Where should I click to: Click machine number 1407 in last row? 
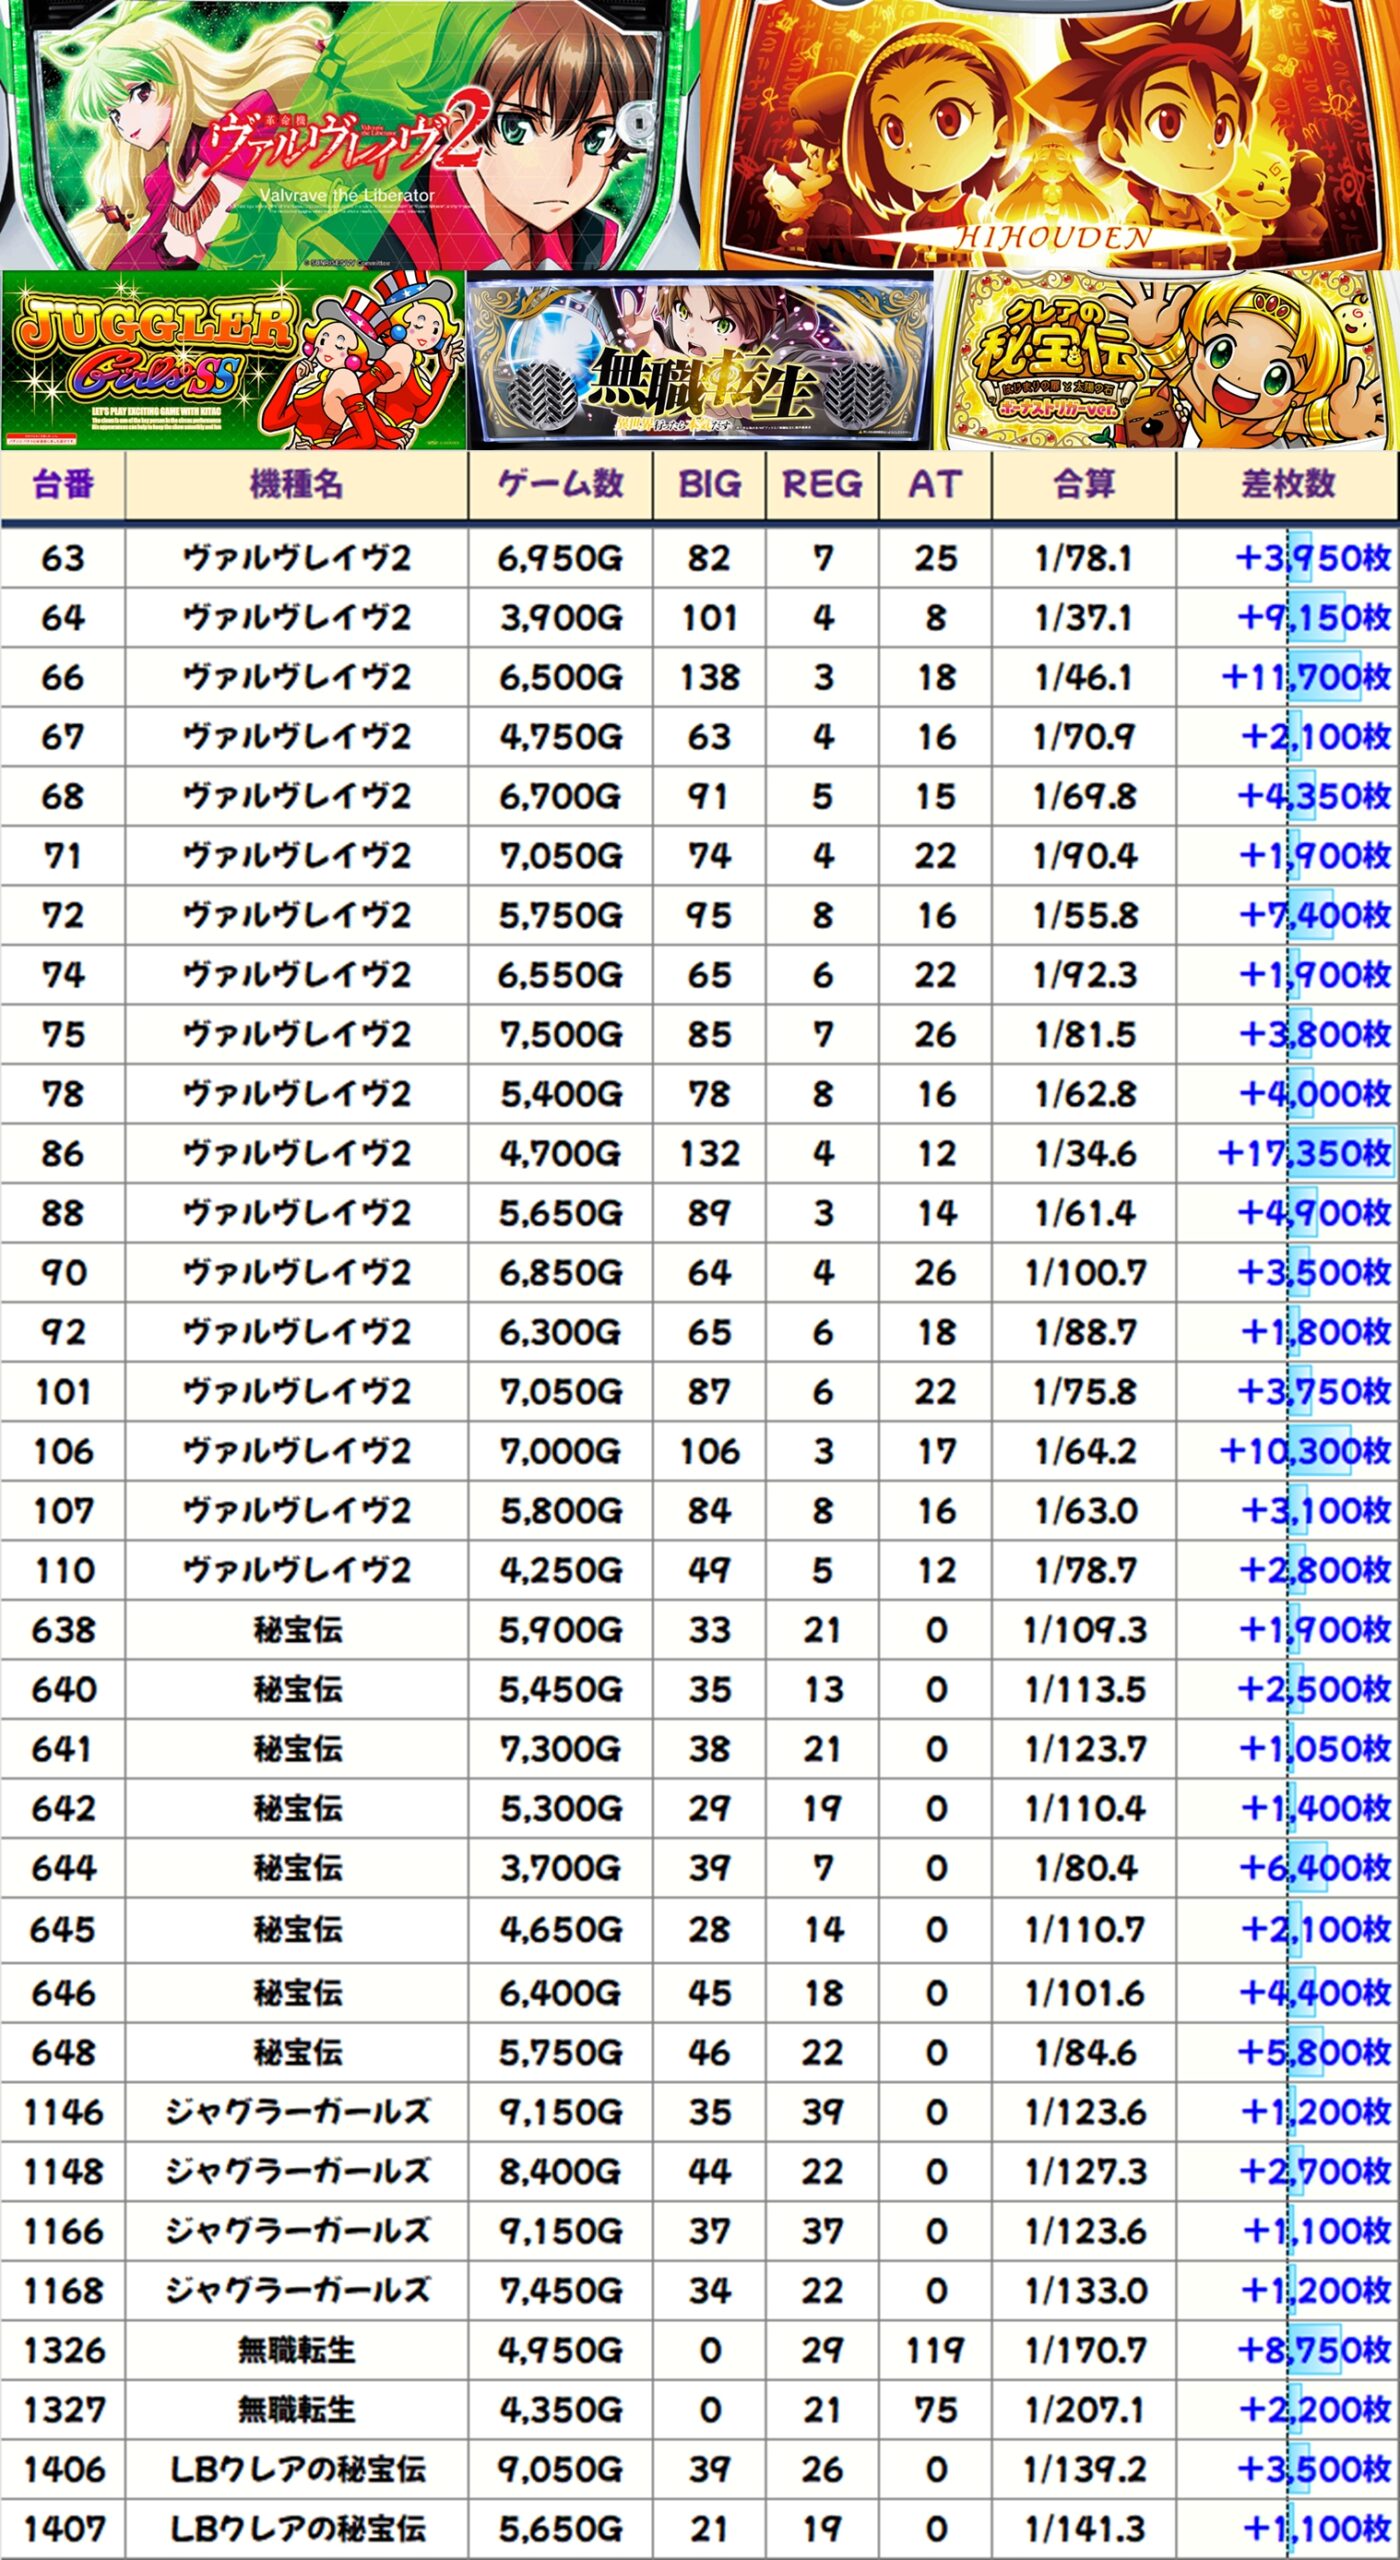[x=64, y=2528]
